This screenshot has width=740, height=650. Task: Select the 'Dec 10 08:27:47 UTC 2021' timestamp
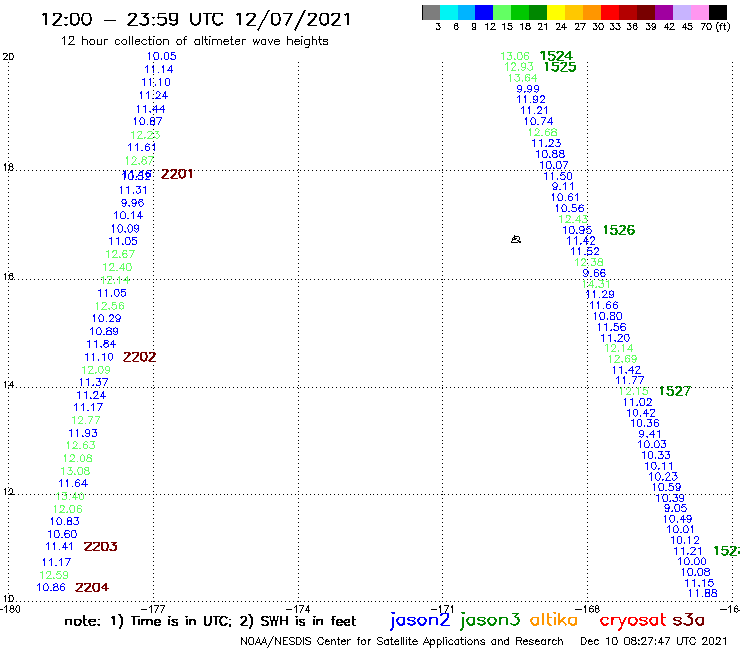[x=654, y=641]
